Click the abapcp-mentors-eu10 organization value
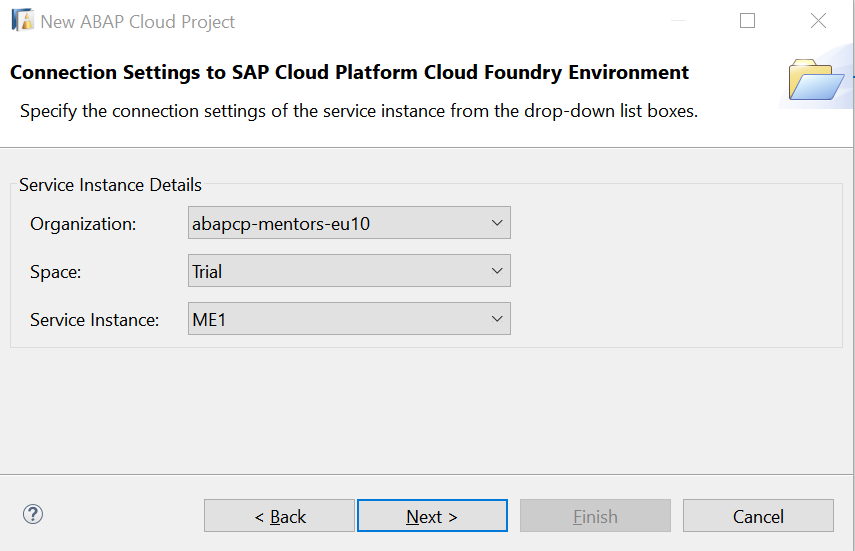The width and height of the screenshot is (855, 551). [281, 224]
